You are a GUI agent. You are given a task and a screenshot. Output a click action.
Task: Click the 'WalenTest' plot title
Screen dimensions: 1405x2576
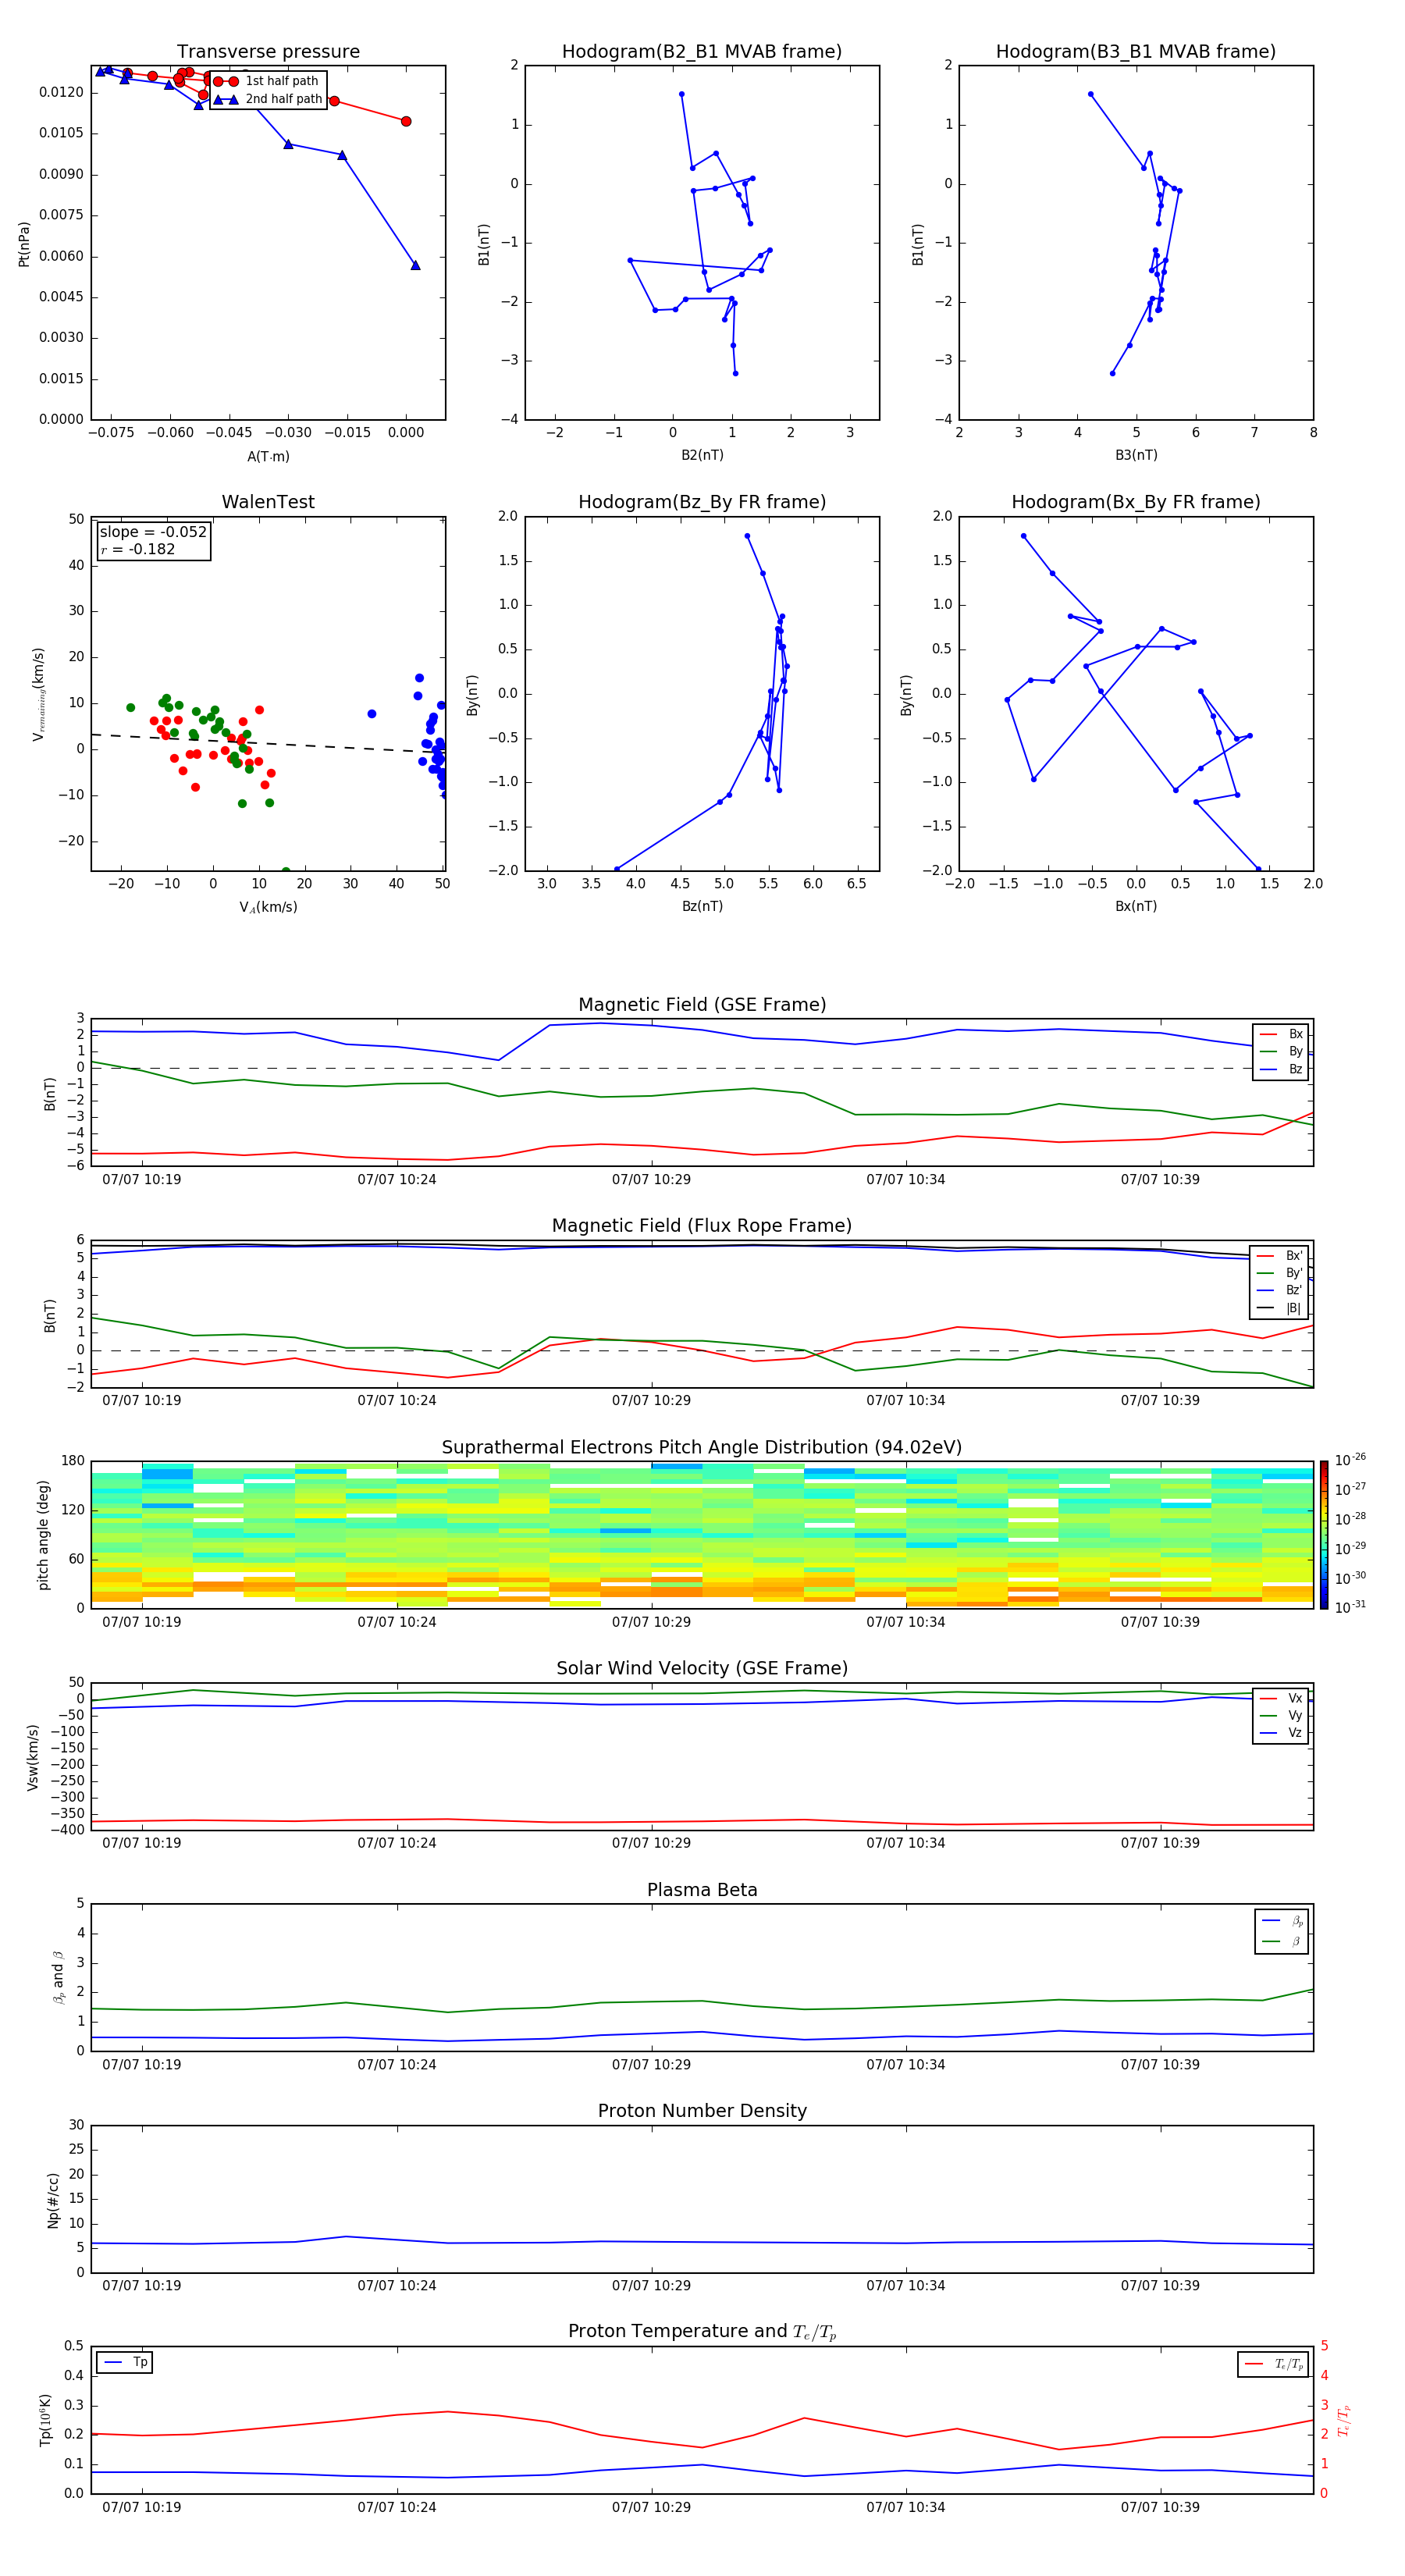click(x=268, y=502)
